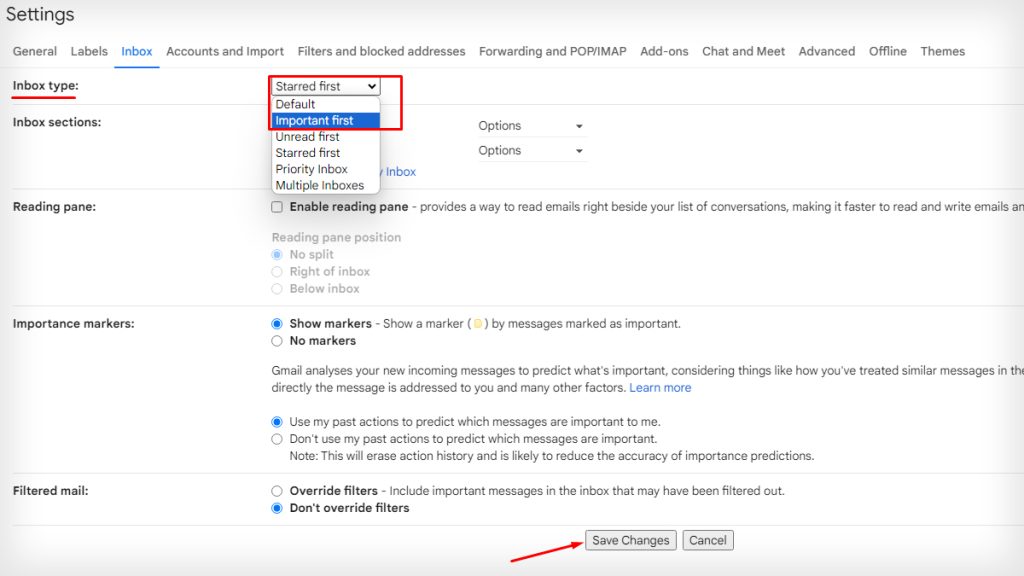The width and height of the screenshot is (1024, 576).
Task: Open the Themes tab
Action: [x=942, y=51]
